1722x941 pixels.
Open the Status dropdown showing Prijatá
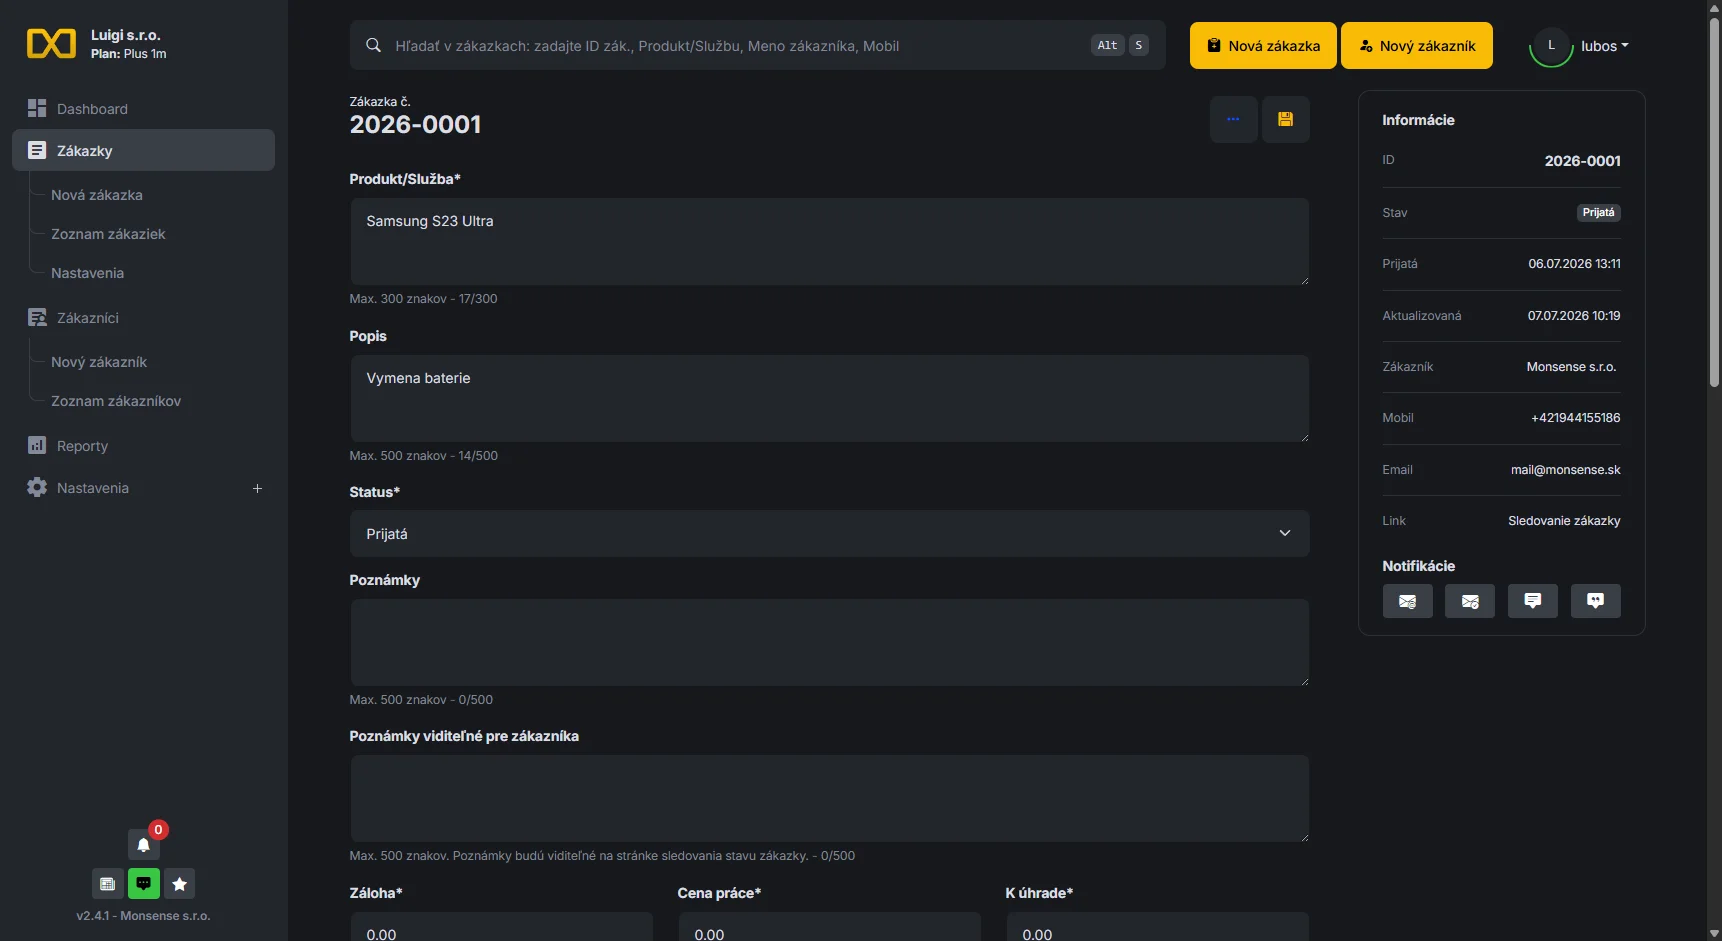coord(829,534)
